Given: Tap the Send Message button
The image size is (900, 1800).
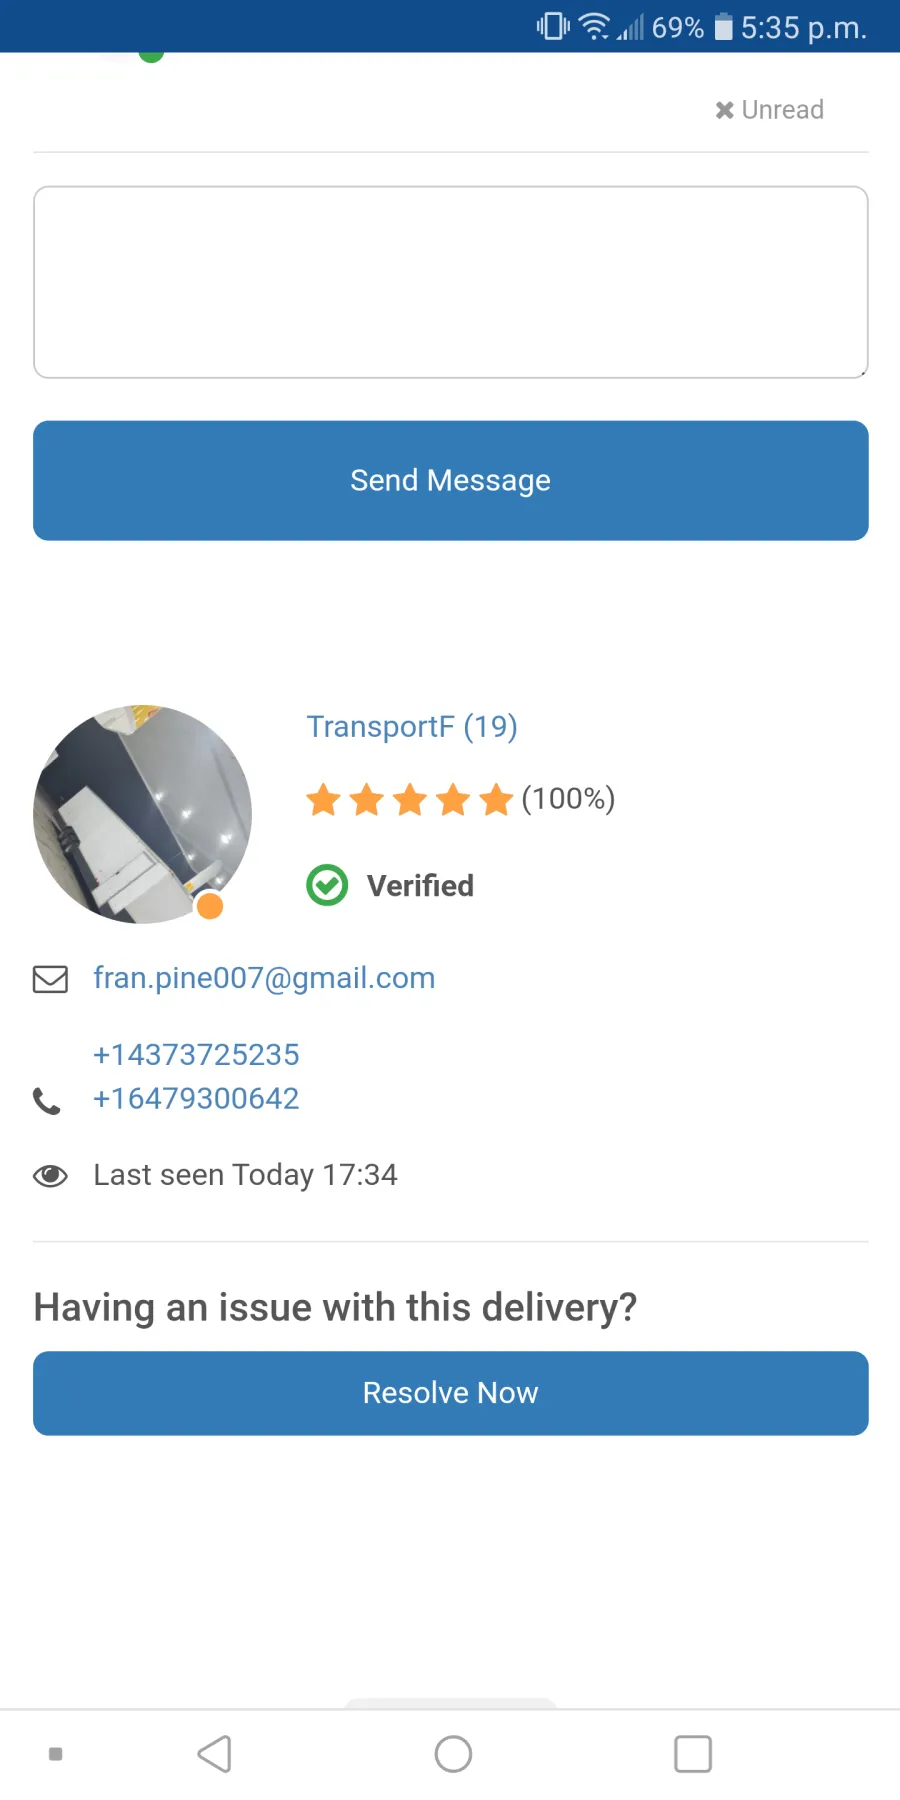Looking at the screenshot, I should click(451, 481).
